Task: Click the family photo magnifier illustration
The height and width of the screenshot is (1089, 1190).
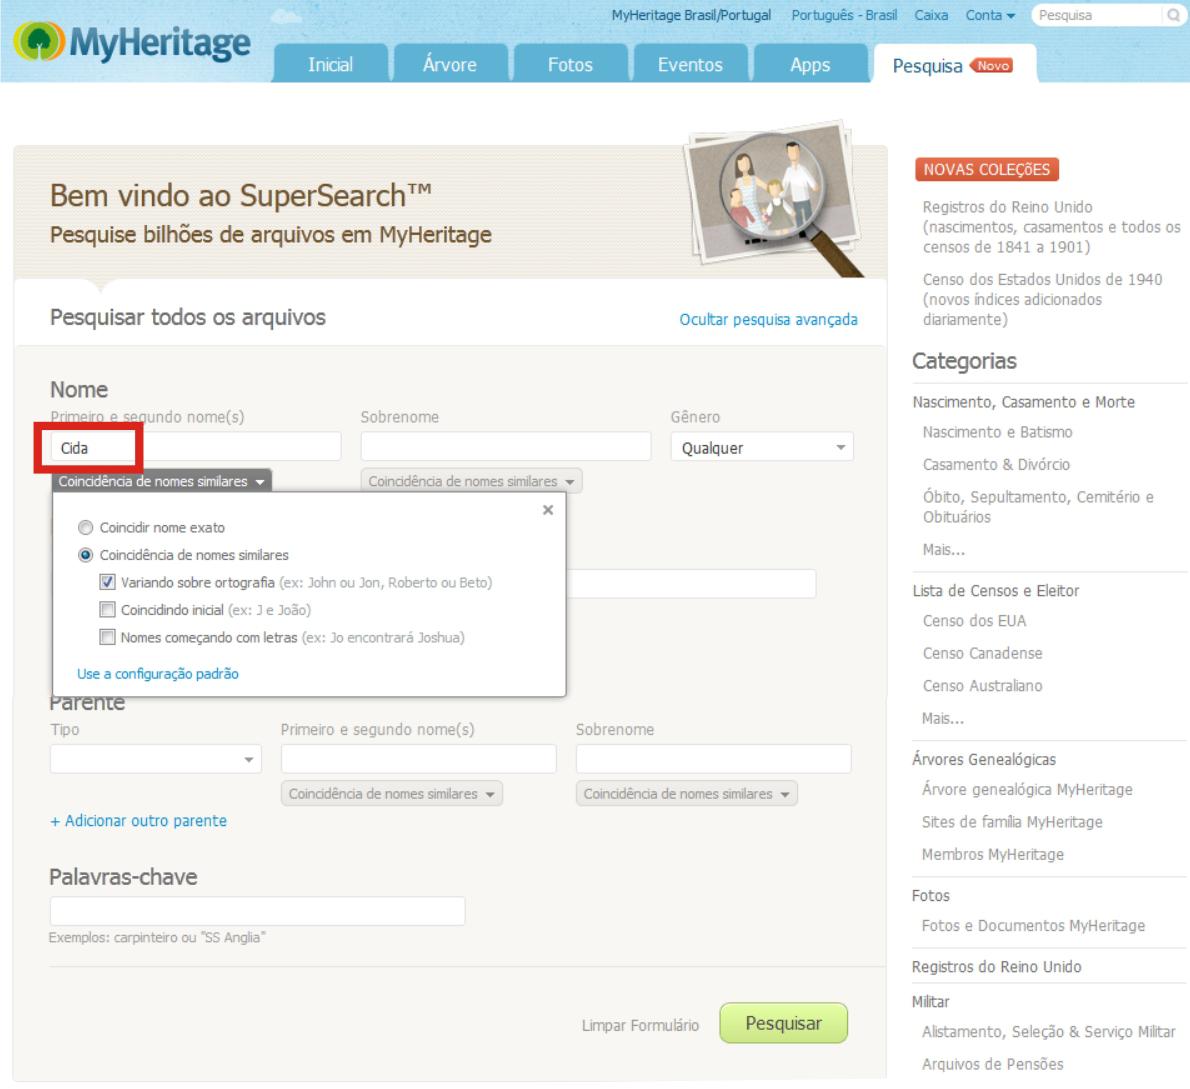Action: 774,197
